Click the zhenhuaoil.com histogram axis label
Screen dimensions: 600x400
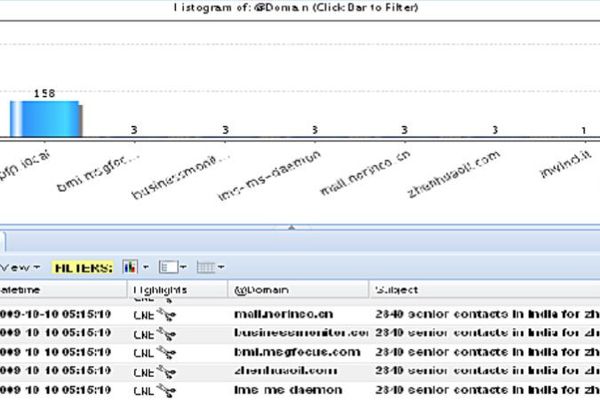tap(453, 174)
